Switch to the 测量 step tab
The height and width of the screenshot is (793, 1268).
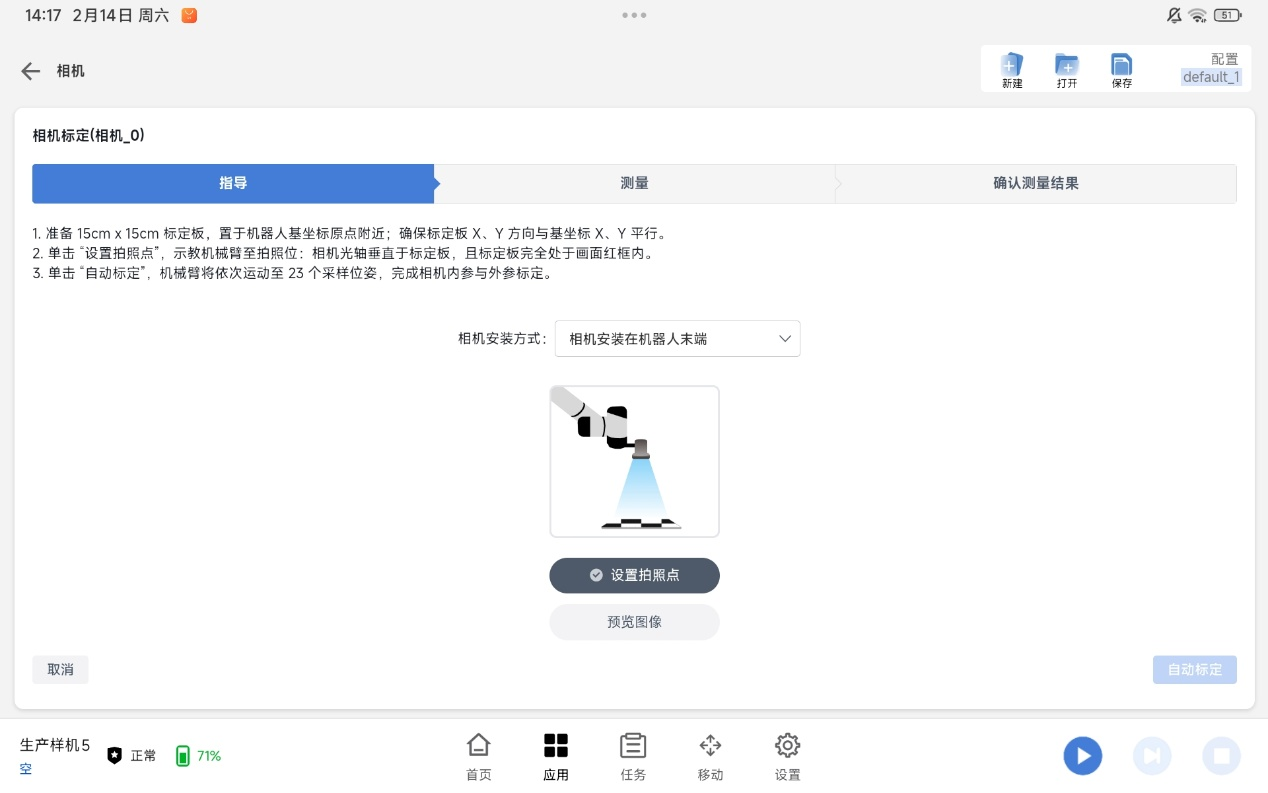point(634,184)
